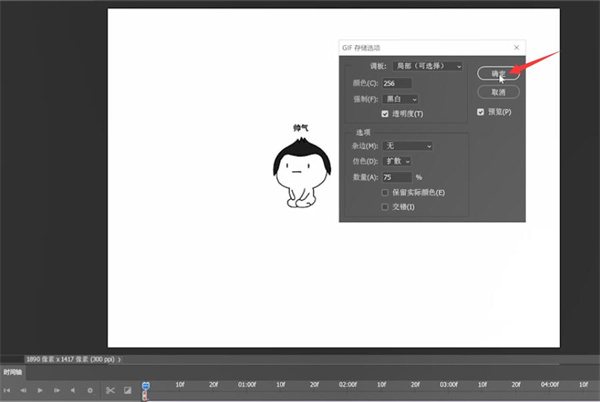The height and width of the screenshot is (402, 600).
Task: Click the 取消 cancel button
Action: [x=498, y=91]
